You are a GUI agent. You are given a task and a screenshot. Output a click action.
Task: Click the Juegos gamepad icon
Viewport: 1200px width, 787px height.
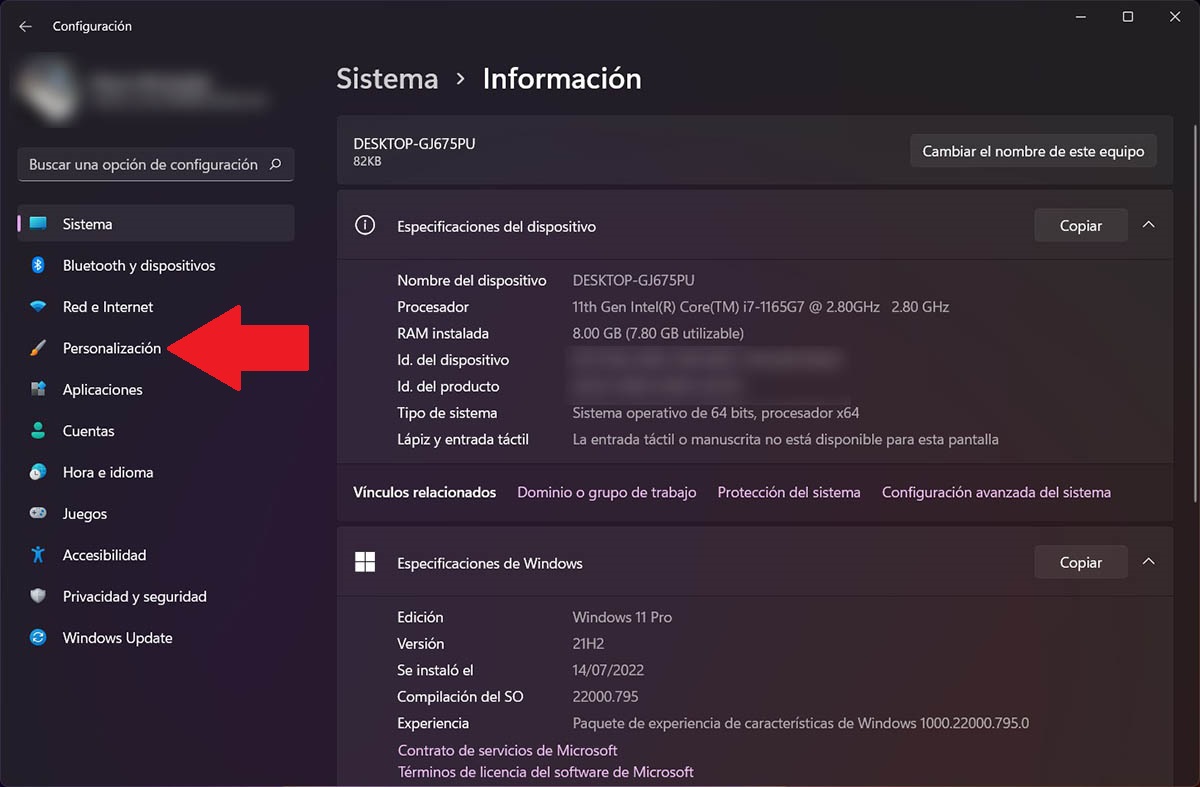pos(38,513)
